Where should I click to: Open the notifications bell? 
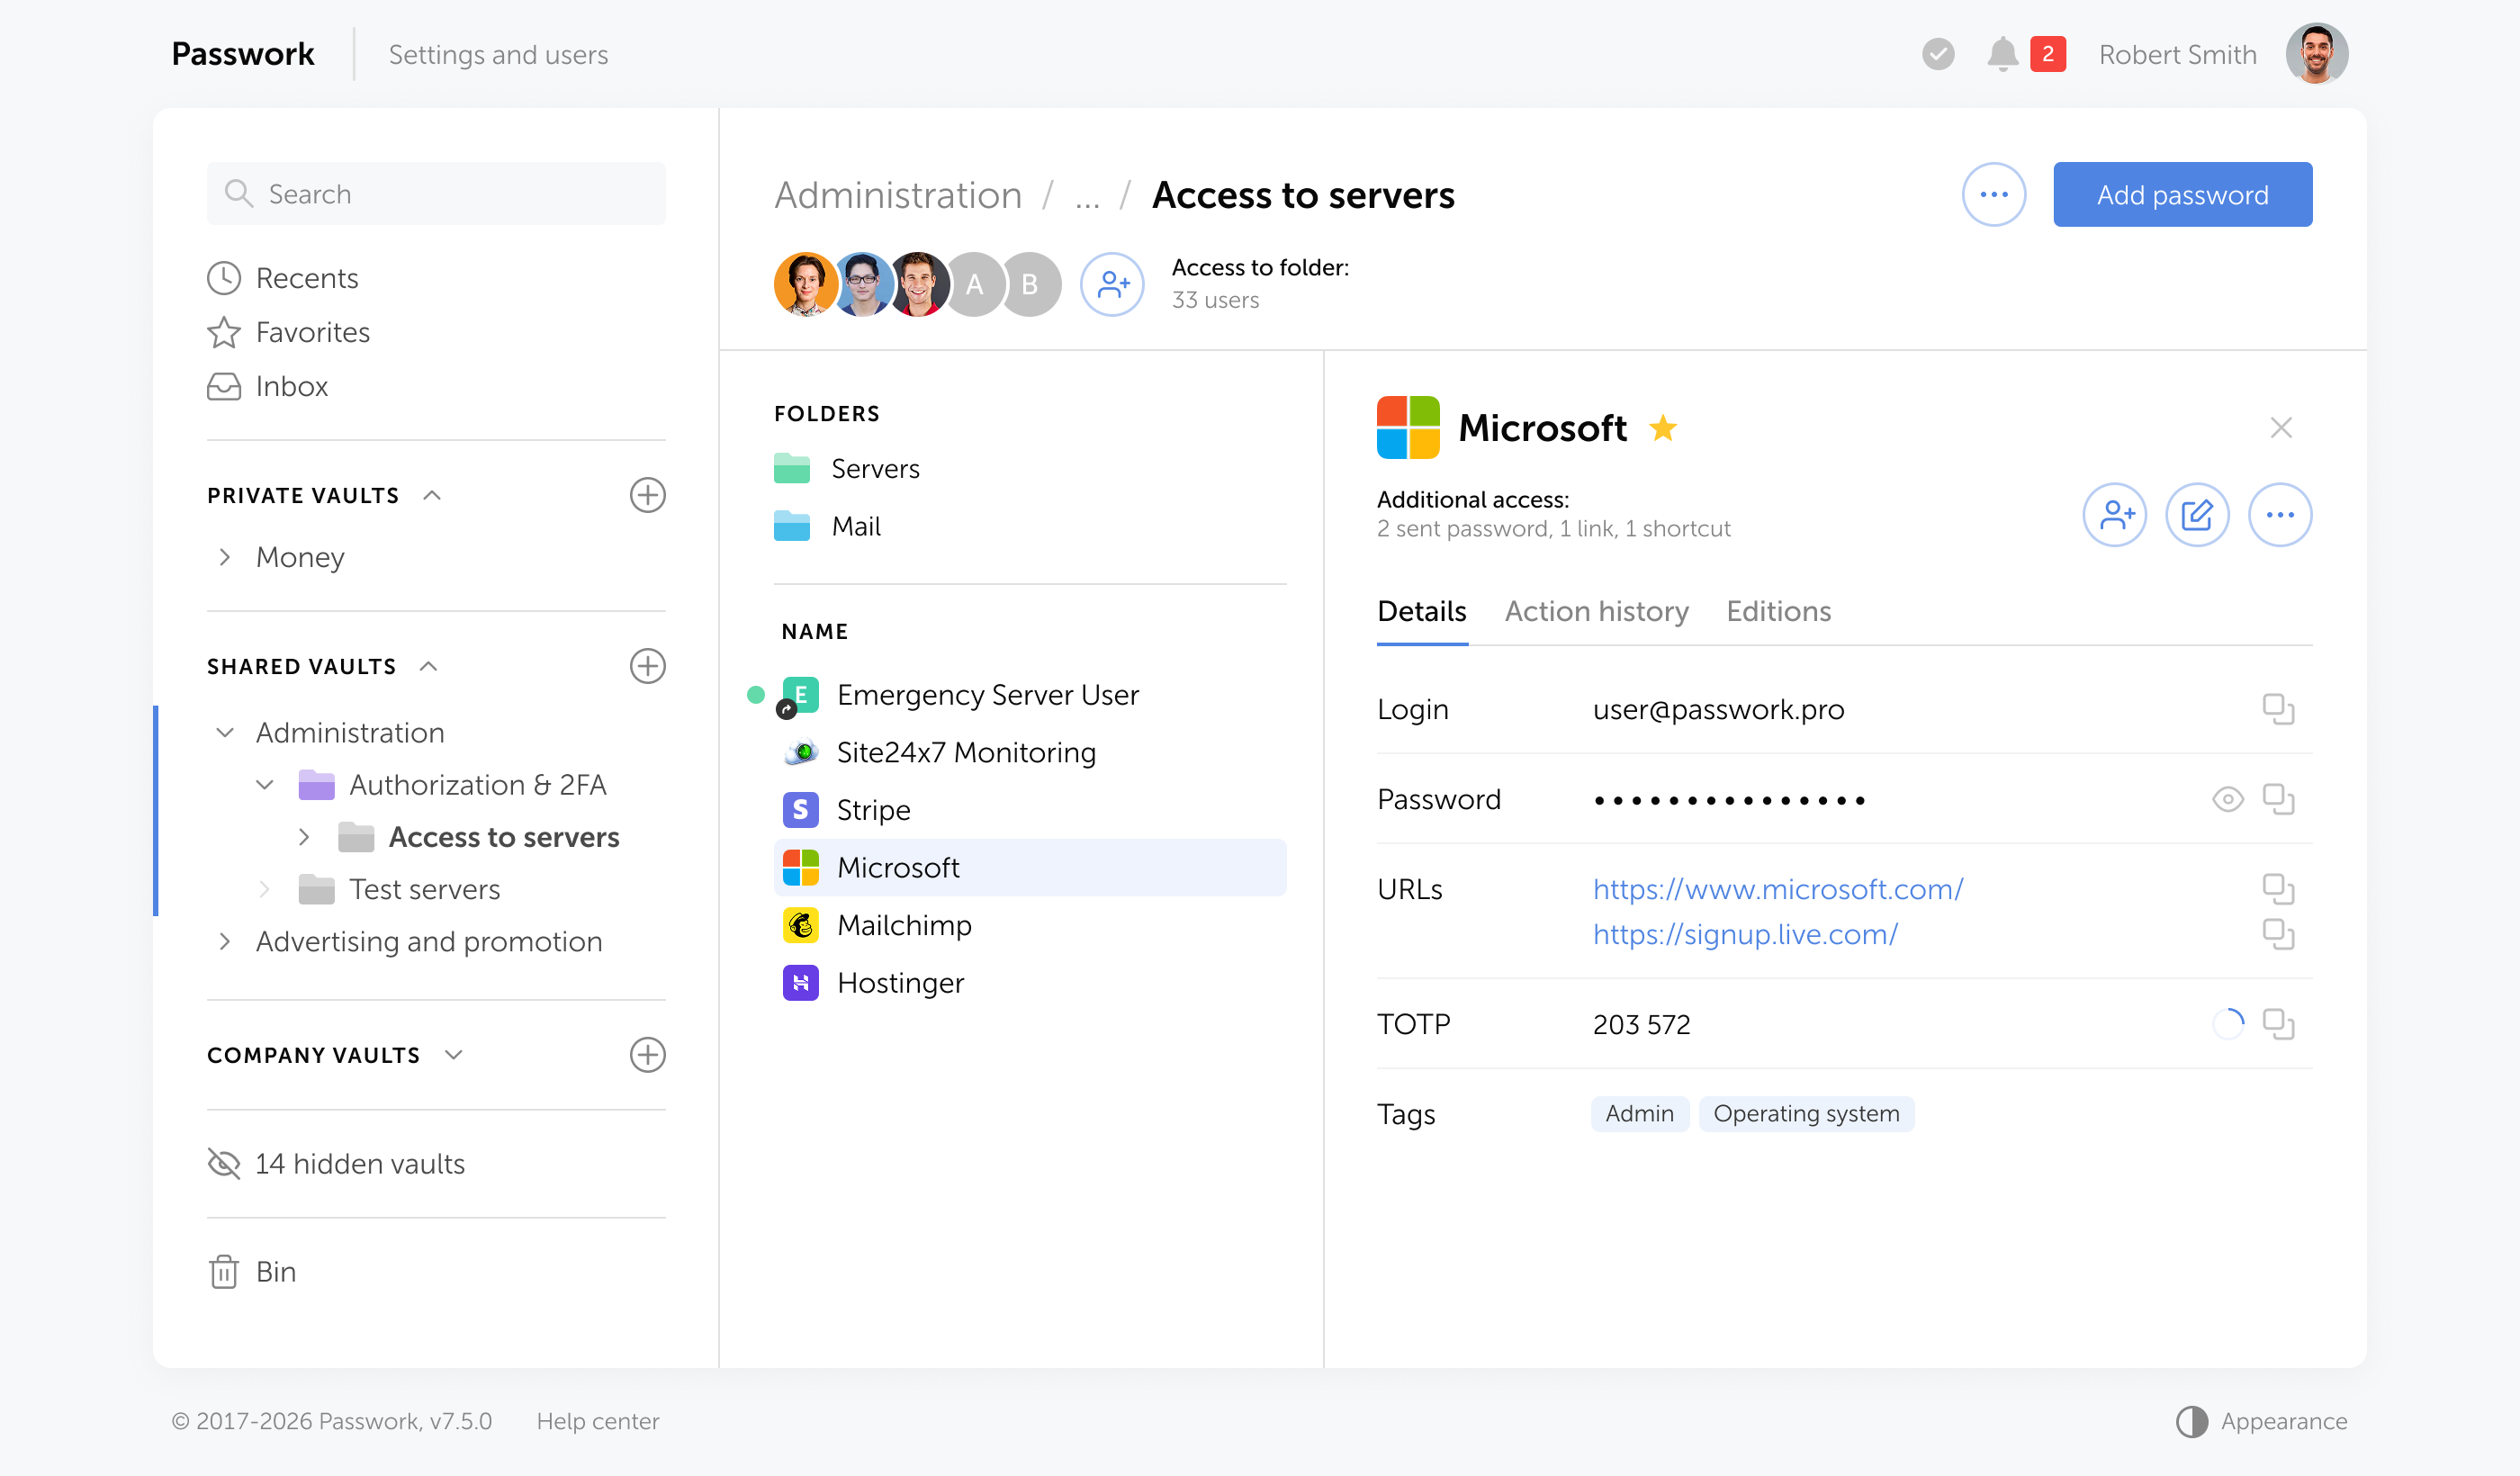pyautogui.click(x=2004, y=54)
